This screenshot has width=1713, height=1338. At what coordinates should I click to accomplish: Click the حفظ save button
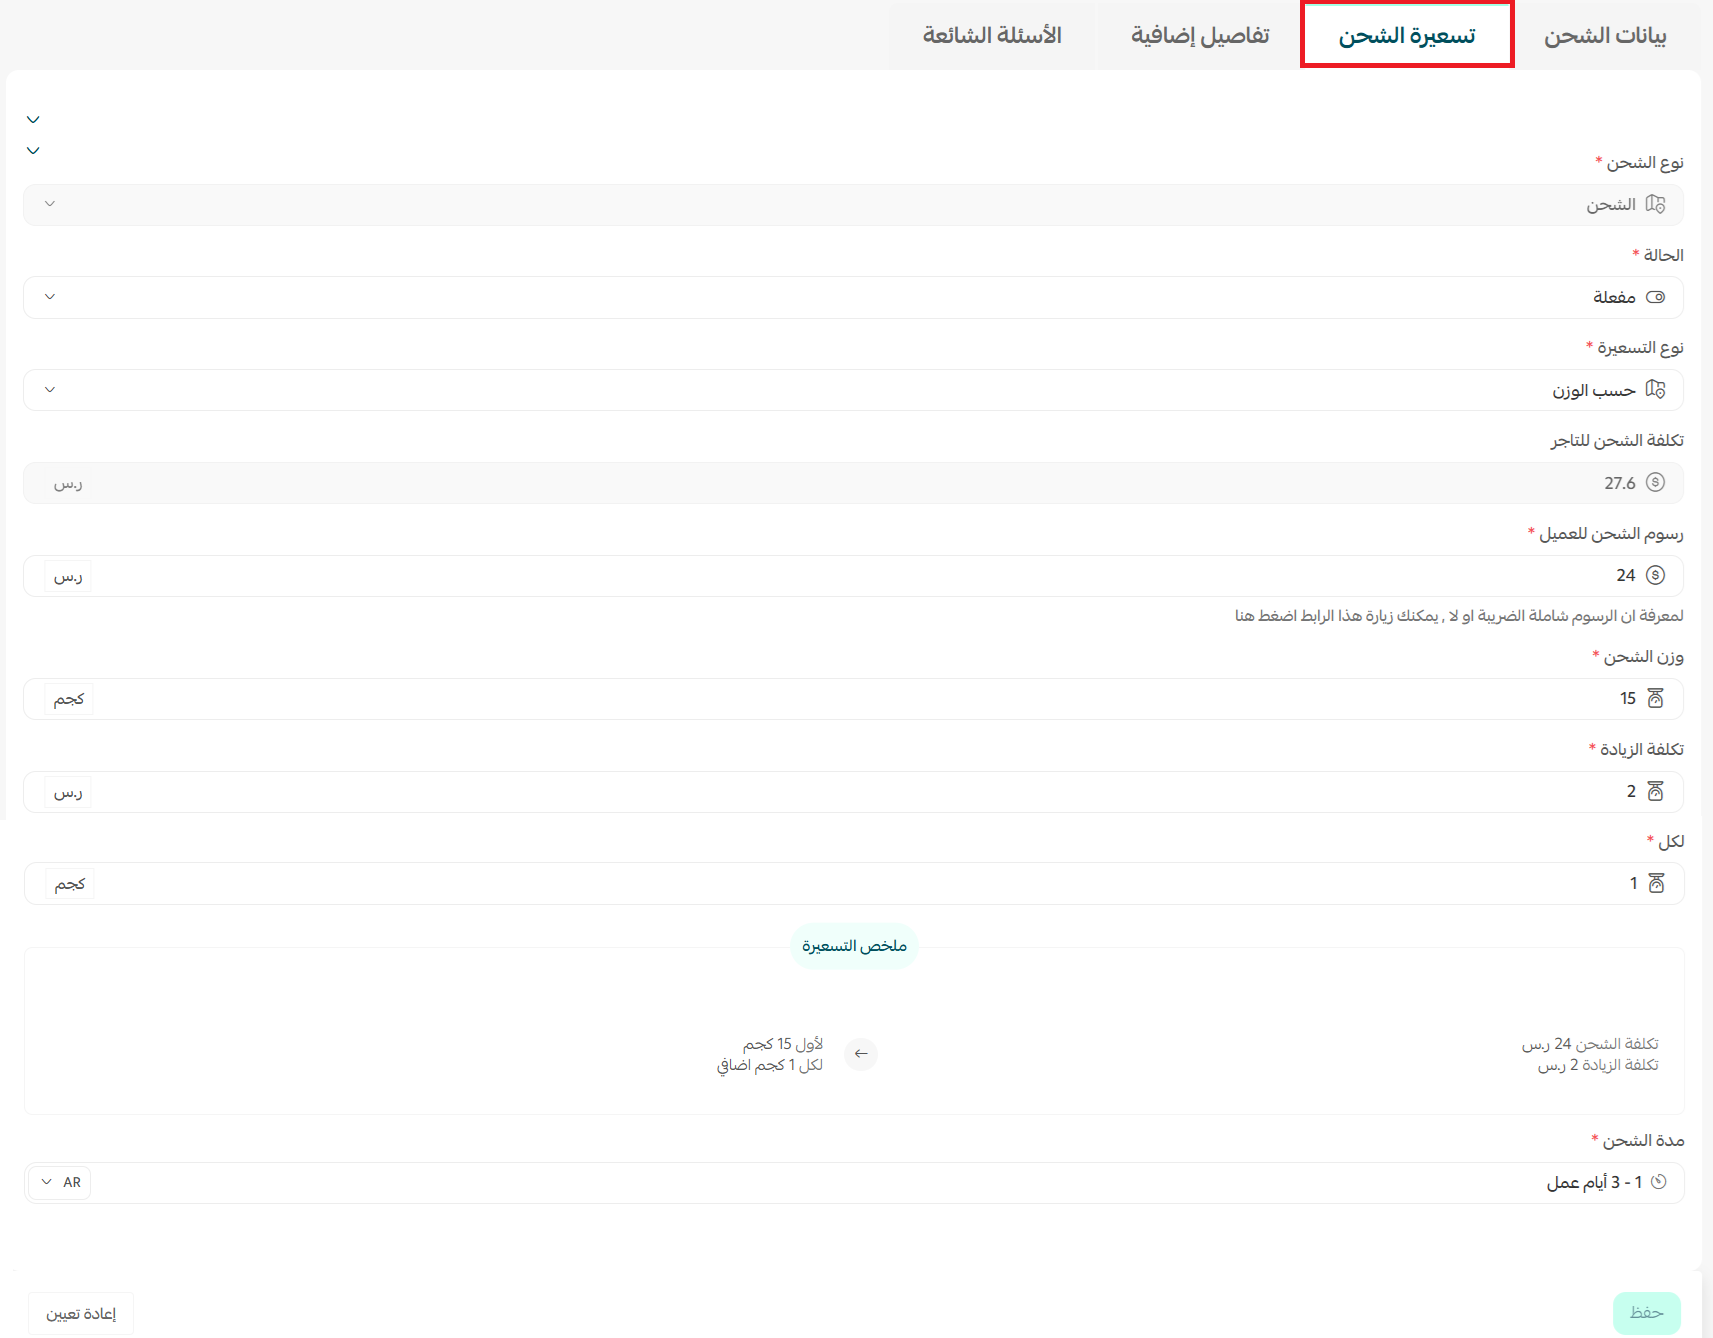pyautogui.click(x=1648, y=1312)
